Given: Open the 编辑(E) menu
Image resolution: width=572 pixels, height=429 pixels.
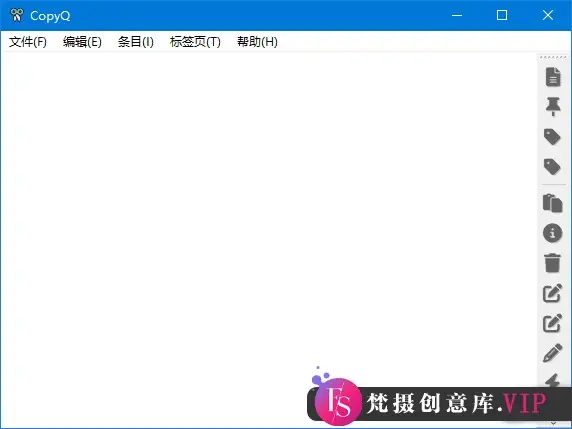Looking at the screenshot, I should (x=82, y=42).
